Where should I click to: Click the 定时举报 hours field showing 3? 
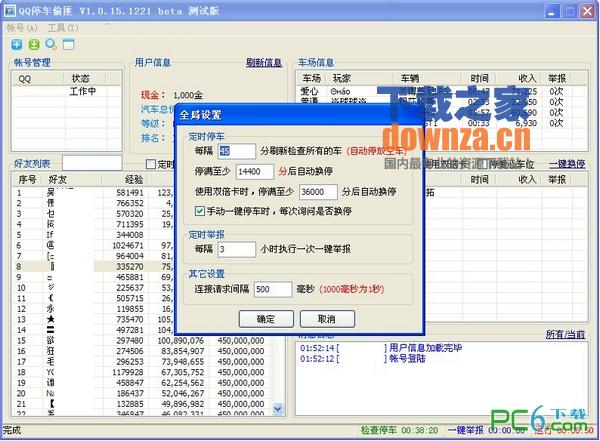236,250
